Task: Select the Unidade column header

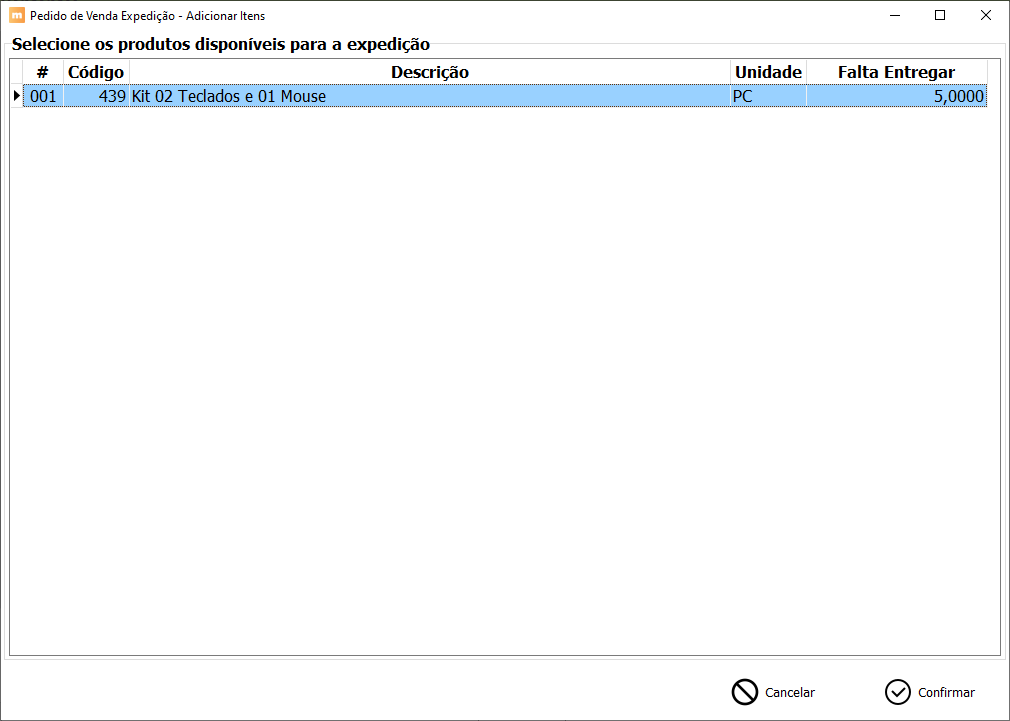Action: [x=768, y=72]
